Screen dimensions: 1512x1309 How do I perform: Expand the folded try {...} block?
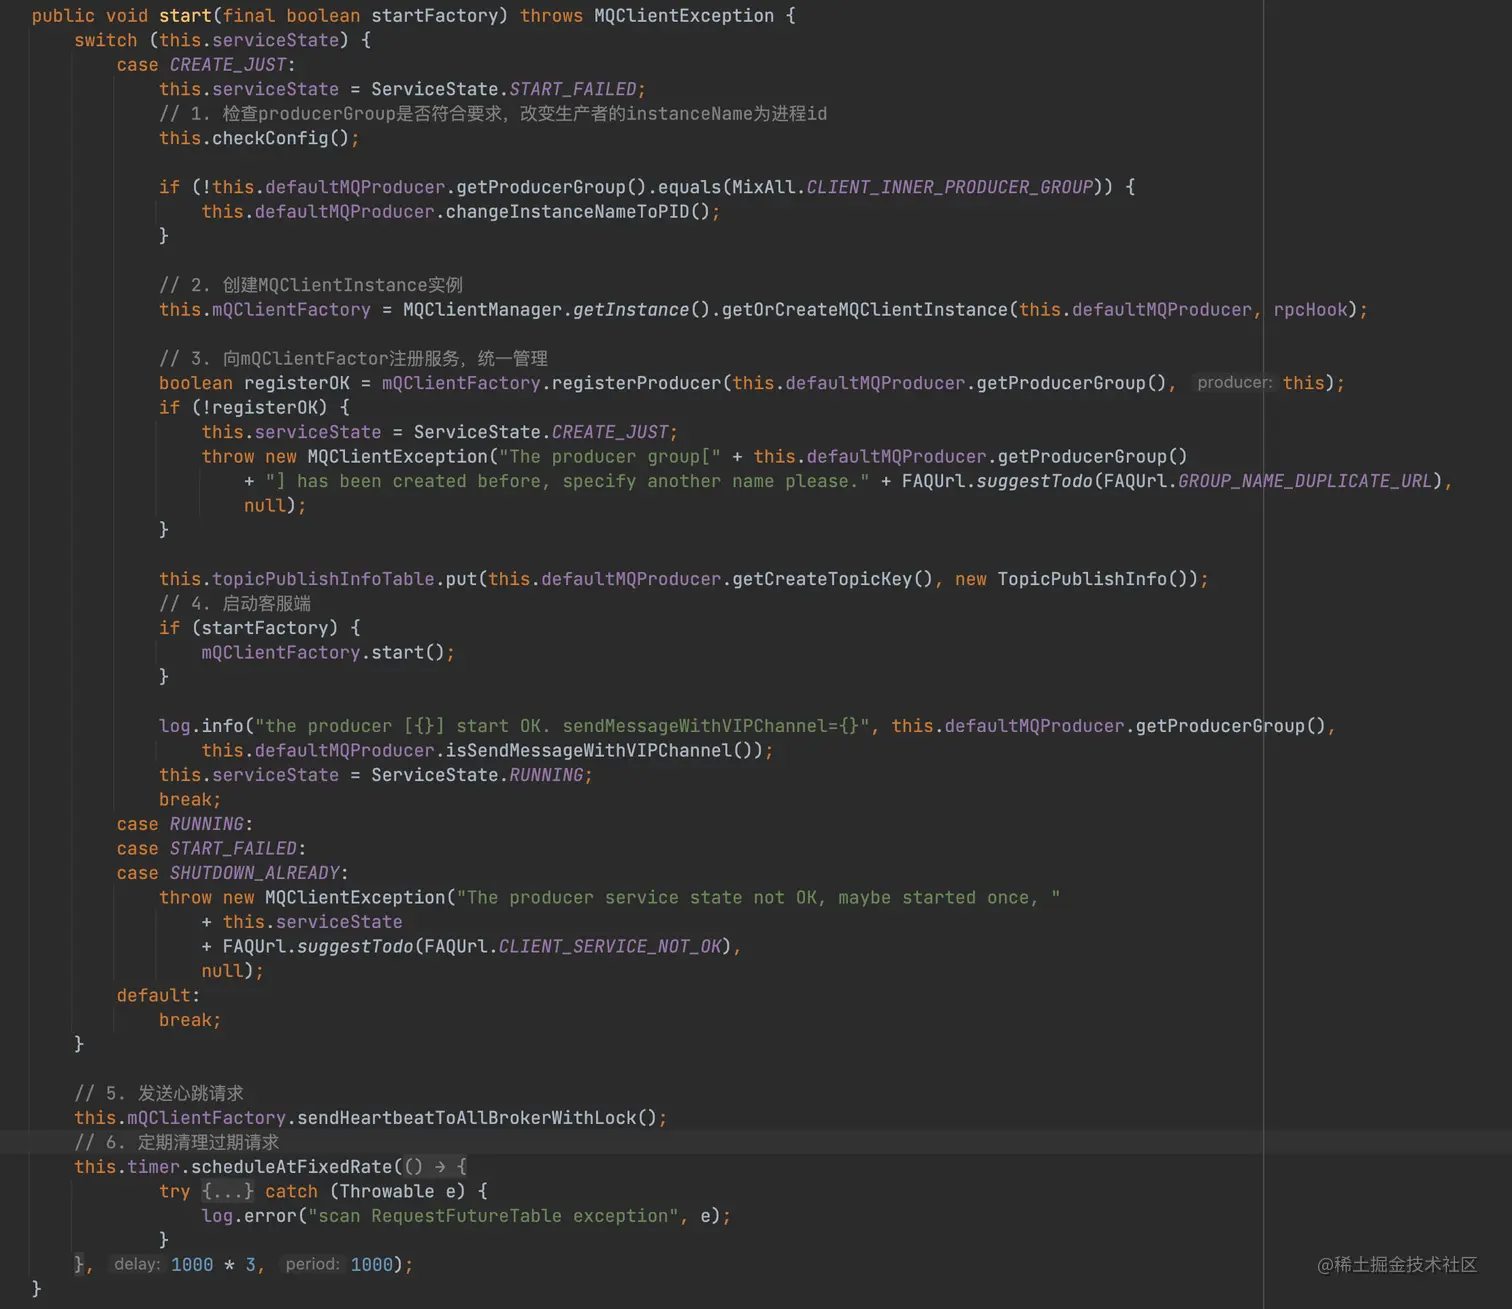point(228,1191)
